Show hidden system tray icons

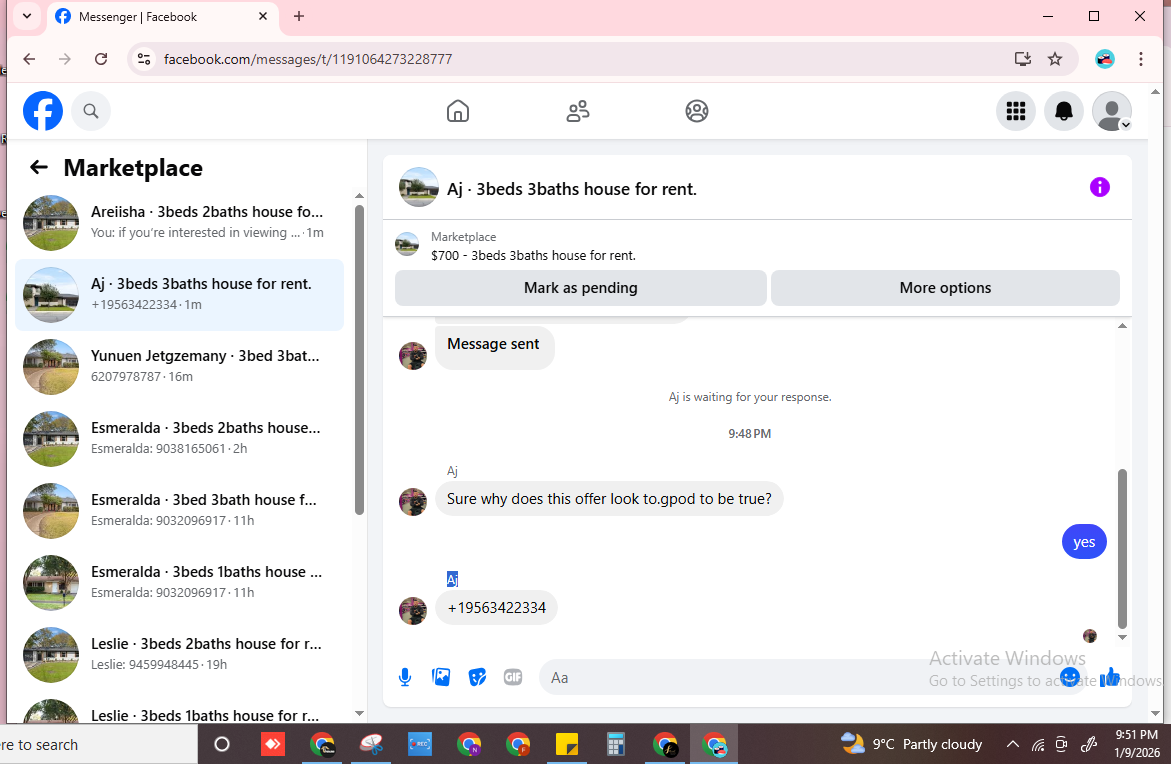pos(1013,745)
